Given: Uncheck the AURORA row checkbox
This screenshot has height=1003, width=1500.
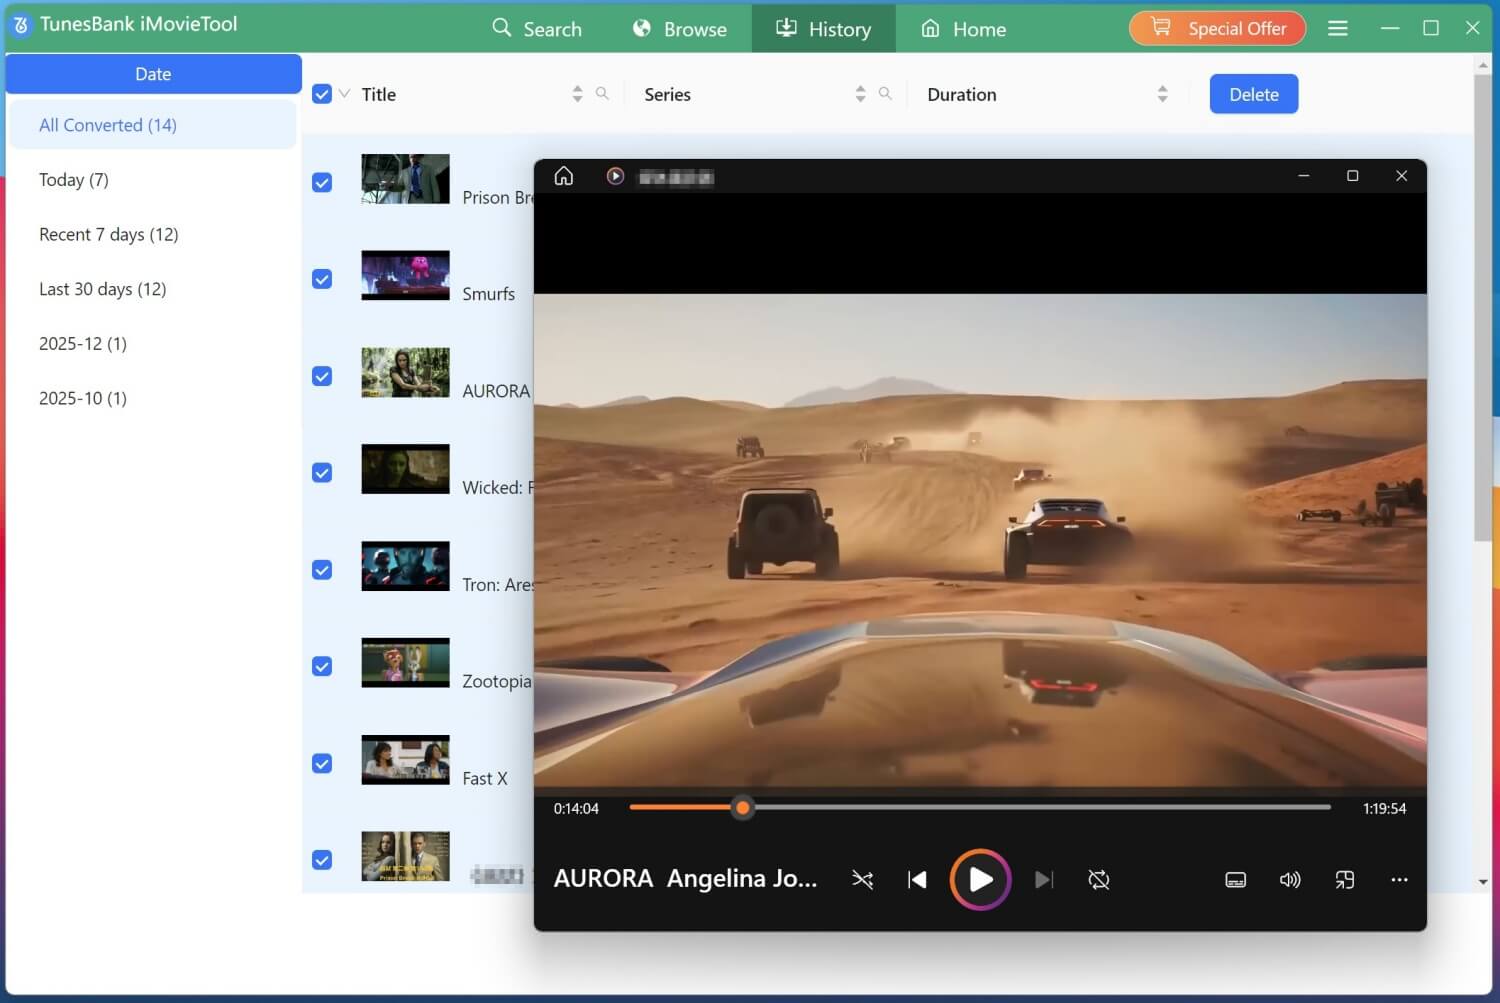Looking at the screenshot, I should point(322,376).
